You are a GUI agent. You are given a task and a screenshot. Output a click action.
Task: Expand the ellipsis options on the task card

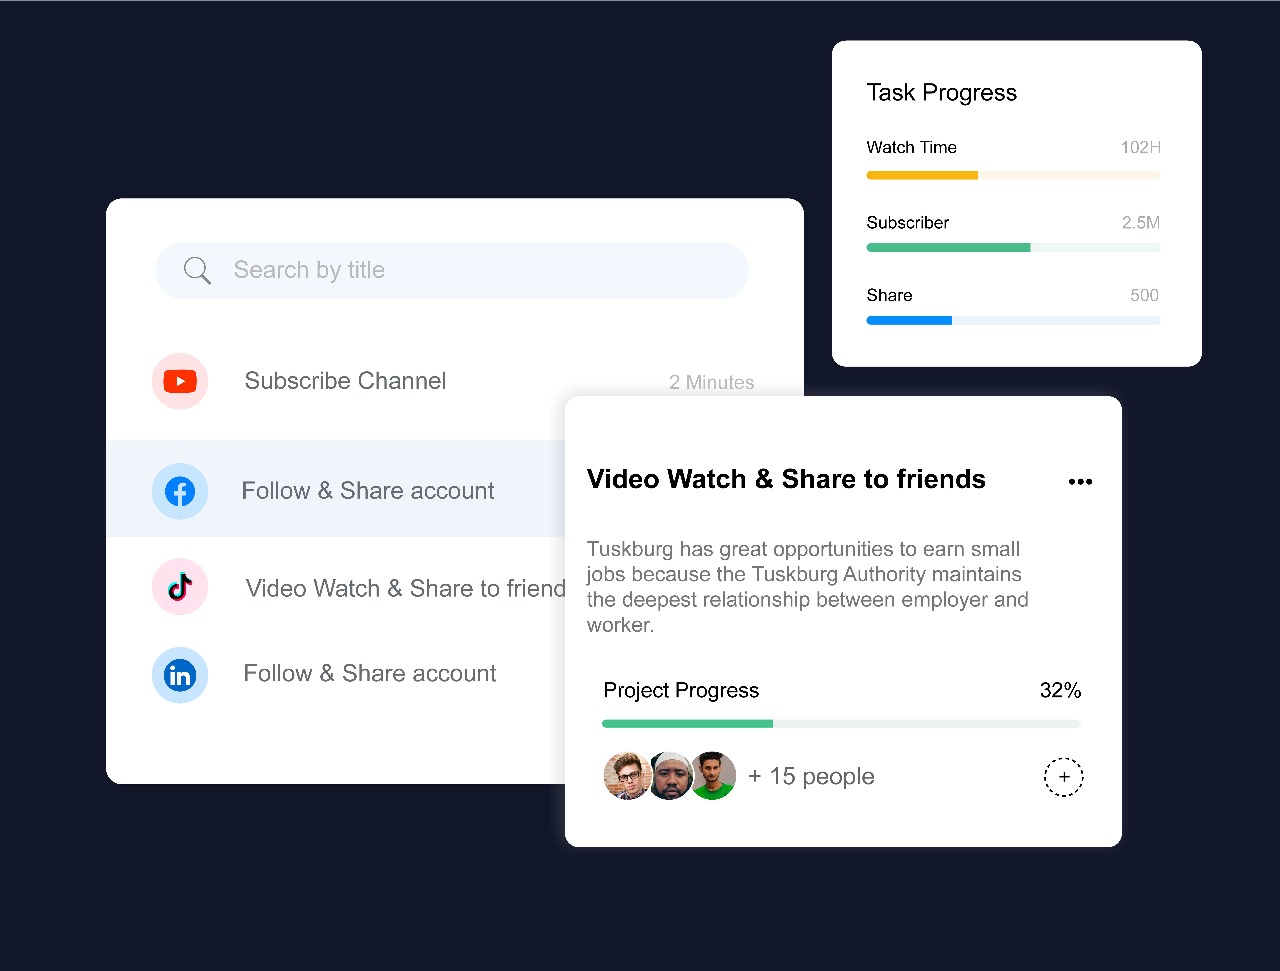point(1080,481)
